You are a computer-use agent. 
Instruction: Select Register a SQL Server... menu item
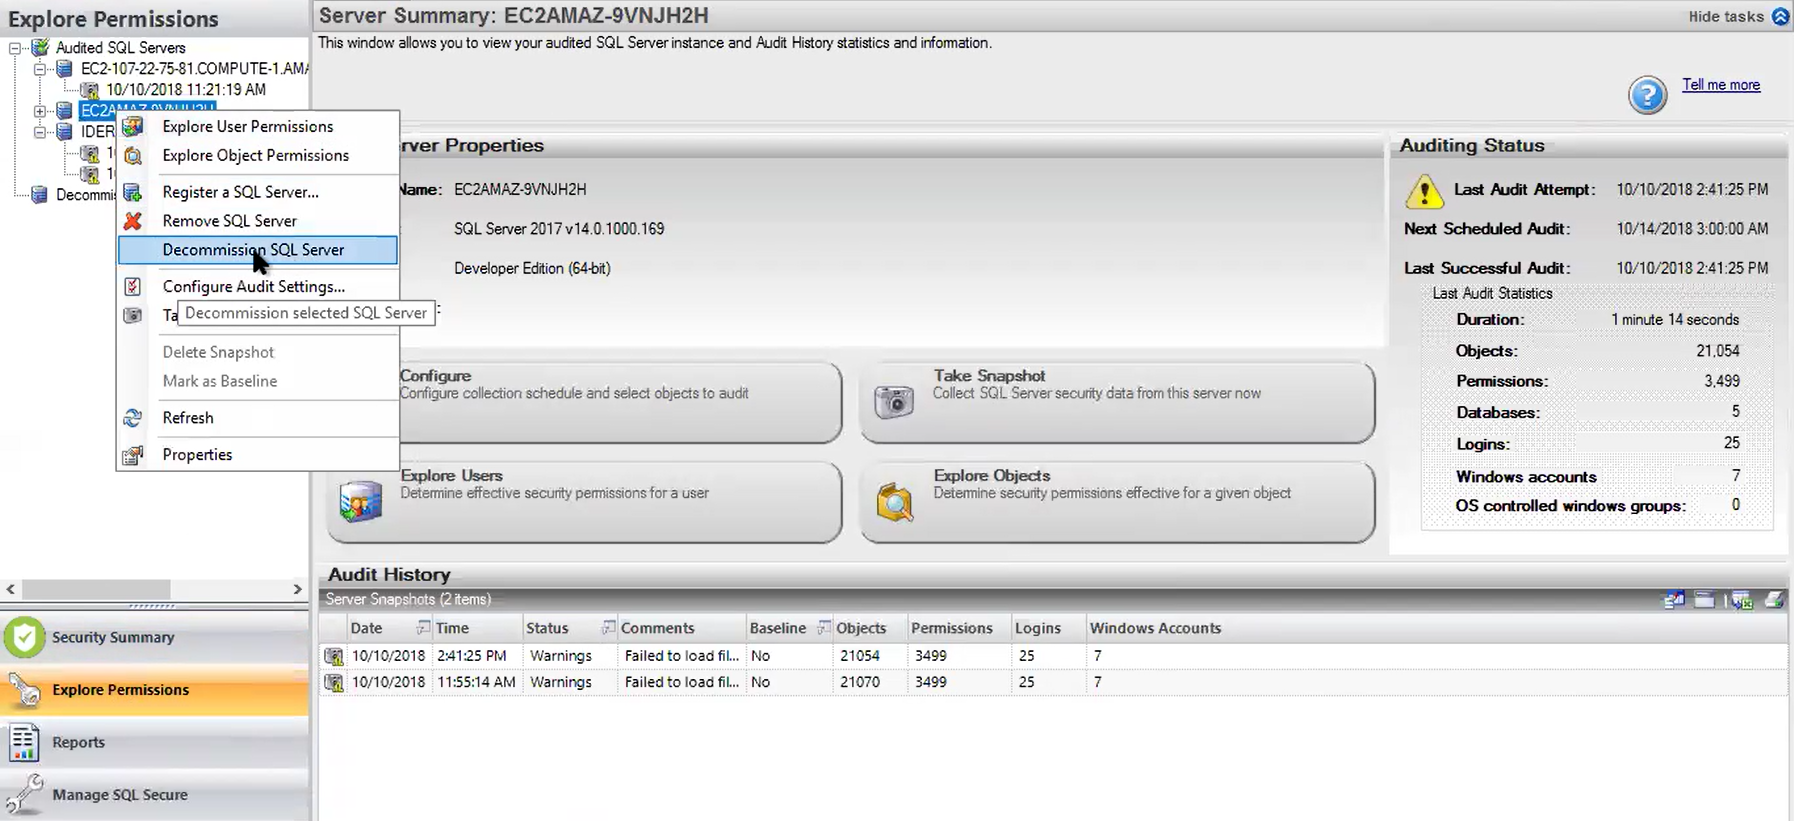click(258, 192)
